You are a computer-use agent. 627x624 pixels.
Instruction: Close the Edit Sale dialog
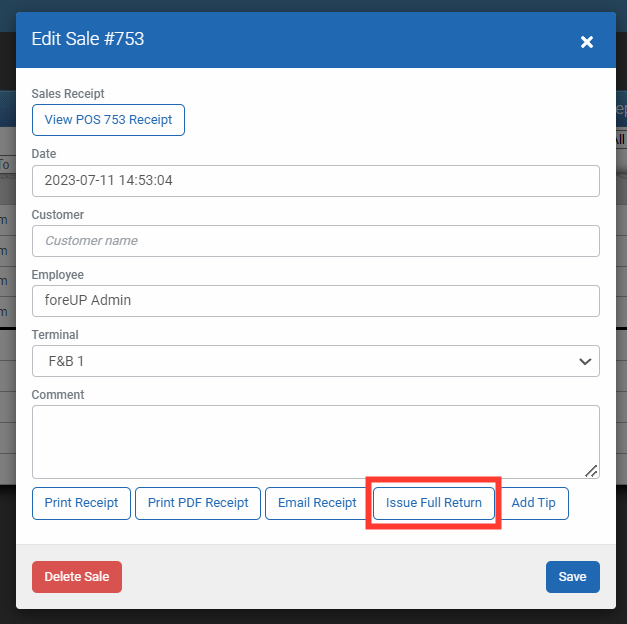click(587, 41)
